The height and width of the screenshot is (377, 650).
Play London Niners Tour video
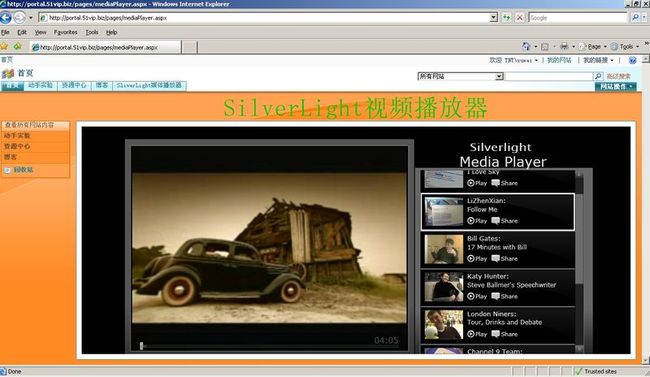point(477,334)
